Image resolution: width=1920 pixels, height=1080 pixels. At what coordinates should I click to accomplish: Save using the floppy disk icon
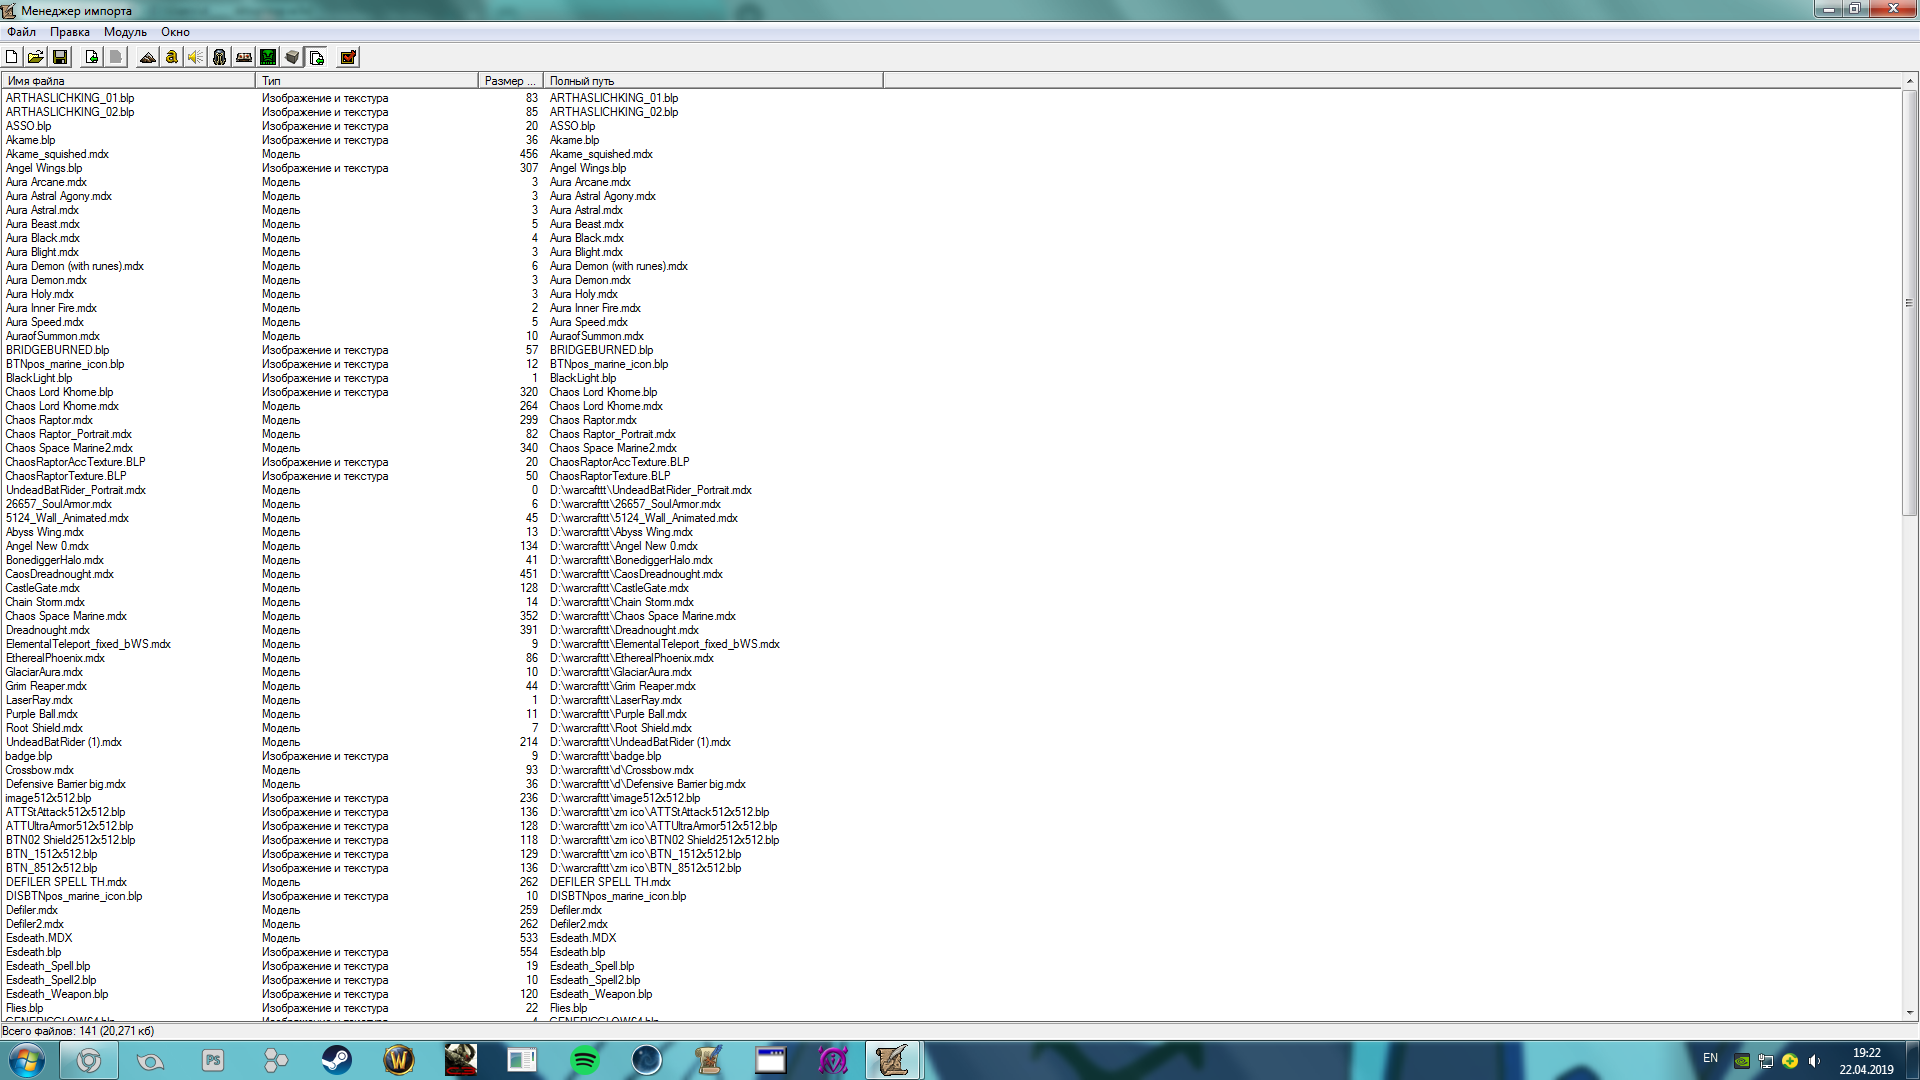[59, 57]
